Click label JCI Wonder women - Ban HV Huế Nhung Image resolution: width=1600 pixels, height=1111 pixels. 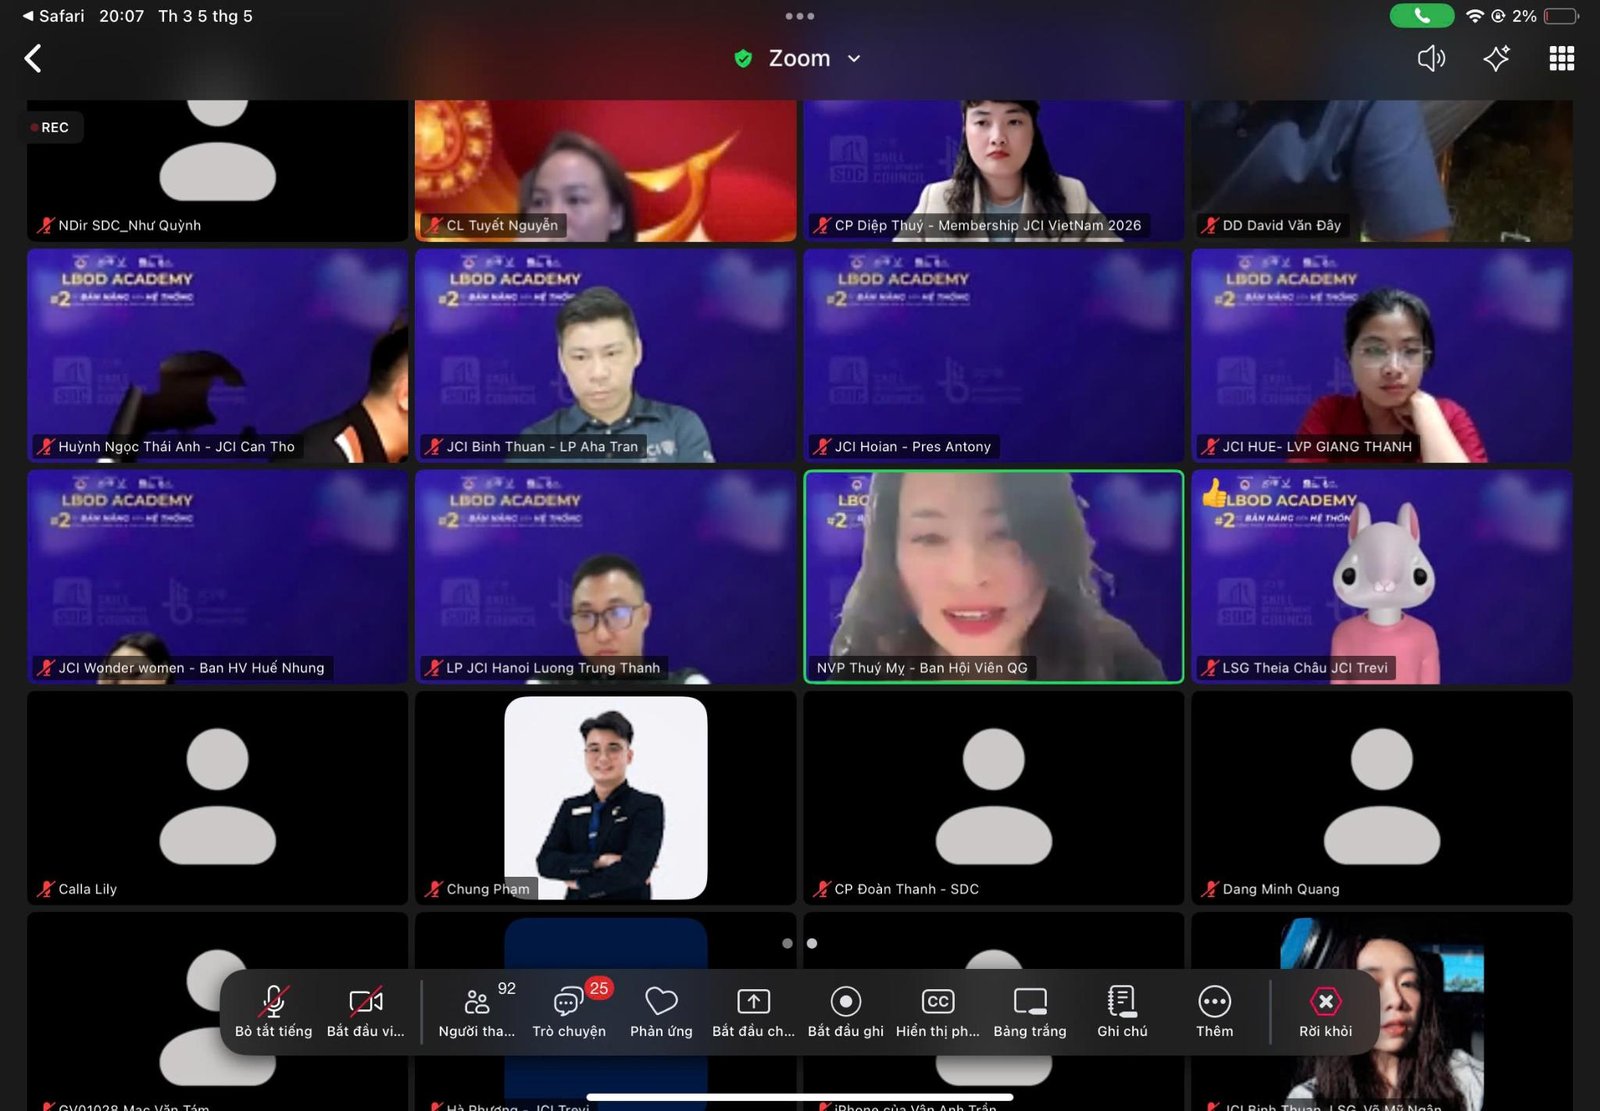click(191, 667)
